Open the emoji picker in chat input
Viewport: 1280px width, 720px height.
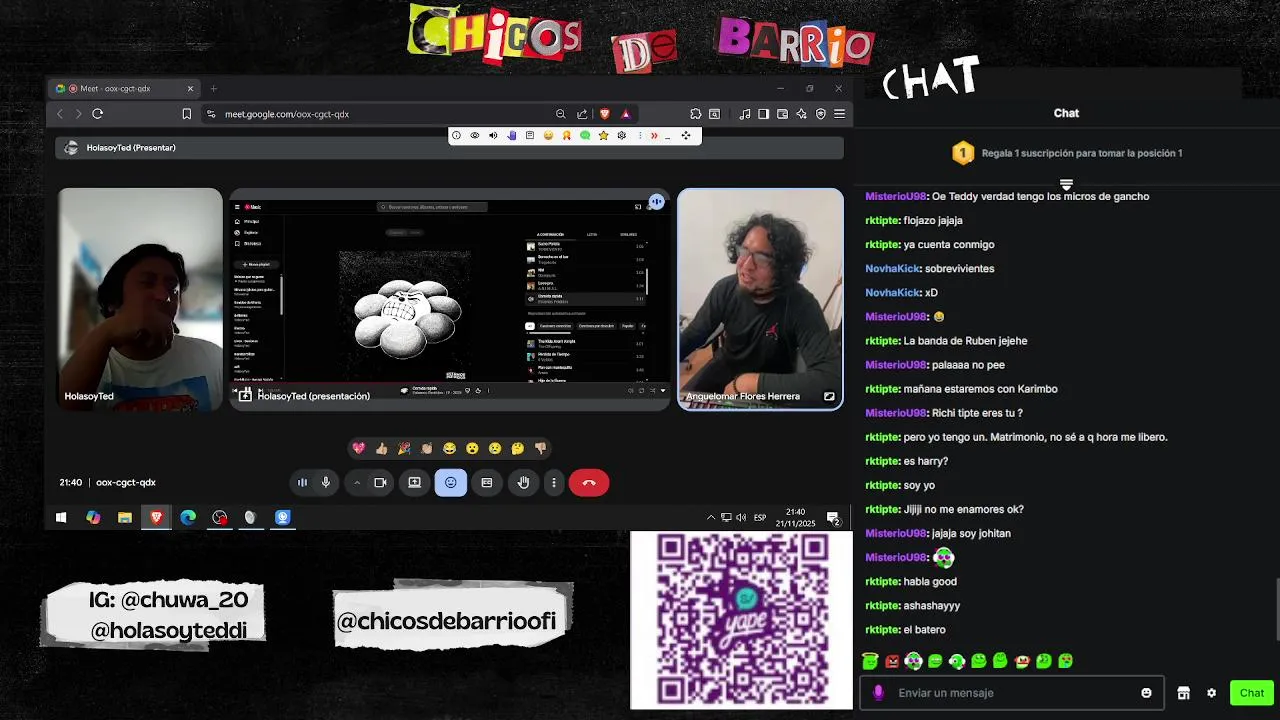point(1146,693)
